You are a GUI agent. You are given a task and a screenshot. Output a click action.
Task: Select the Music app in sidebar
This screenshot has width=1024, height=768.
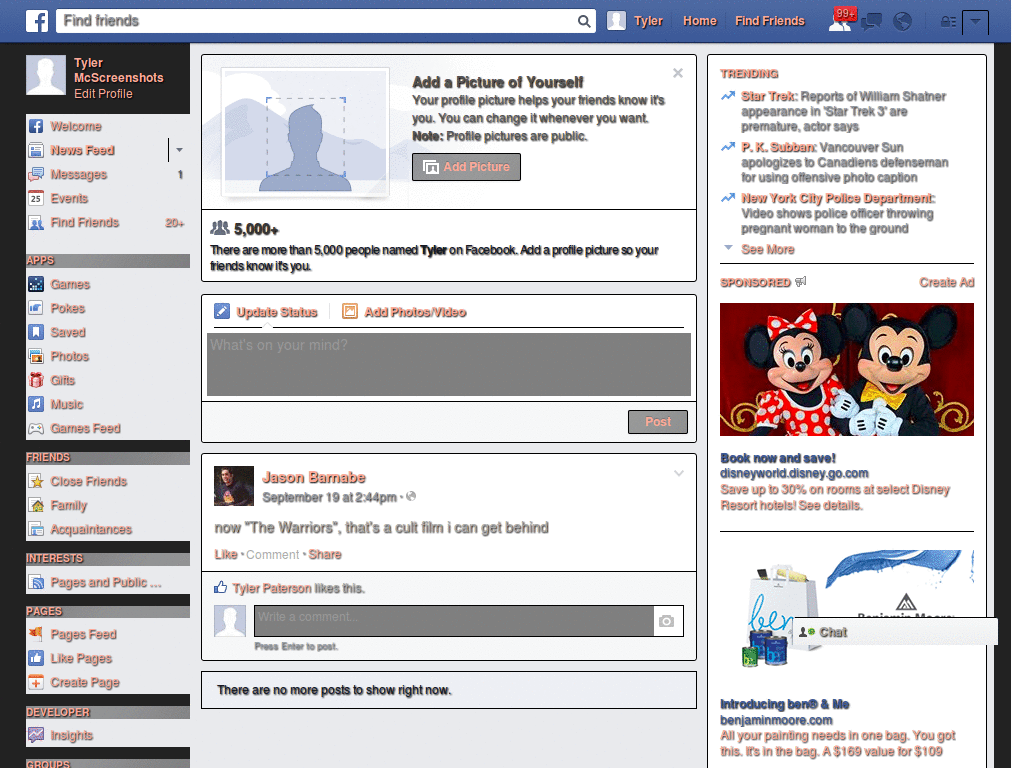point(34,404)
